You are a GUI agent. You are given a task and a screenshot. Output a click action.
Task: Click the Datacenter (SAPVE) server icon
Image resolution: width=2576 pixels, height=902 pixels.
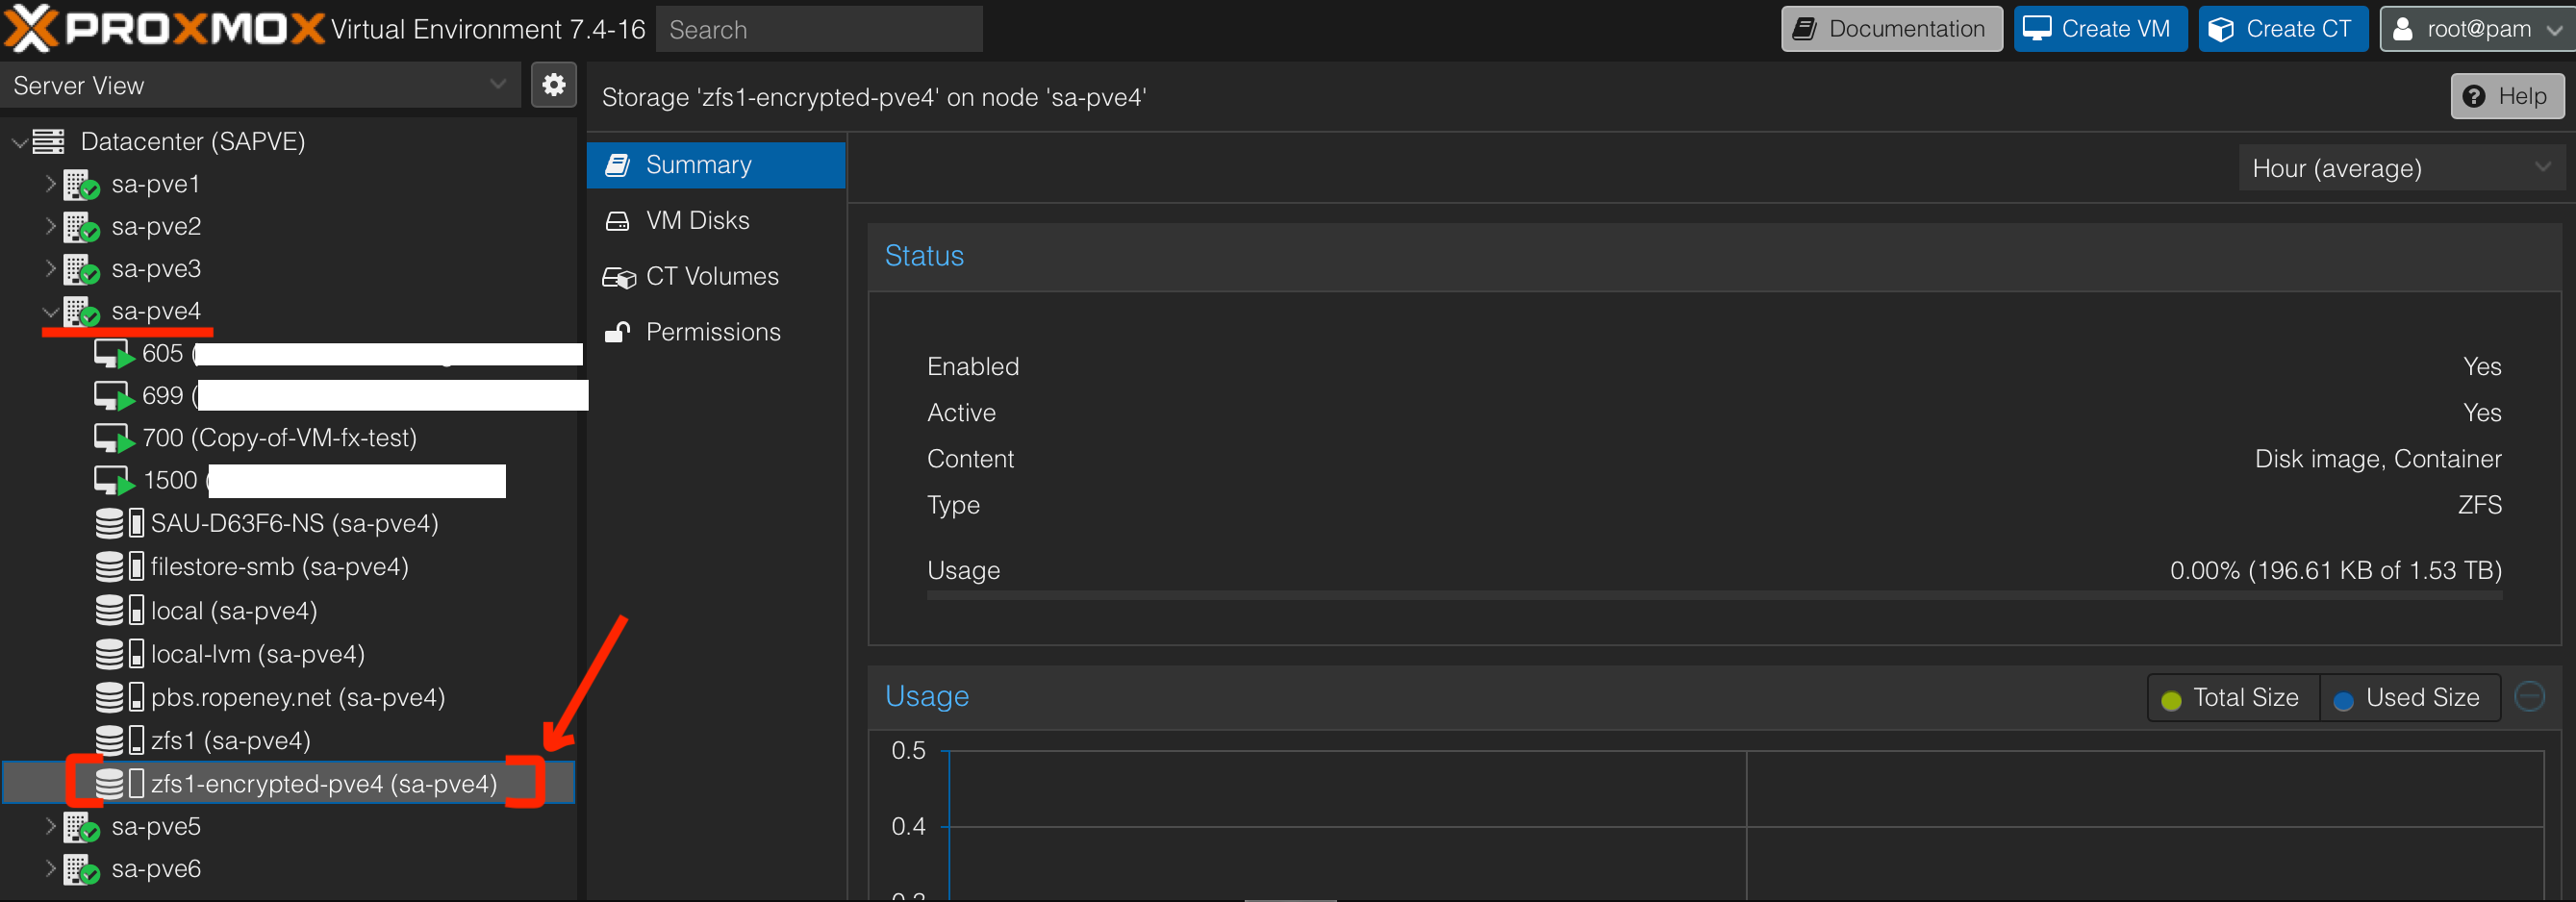pyautogui.click(x=48, y=142)
